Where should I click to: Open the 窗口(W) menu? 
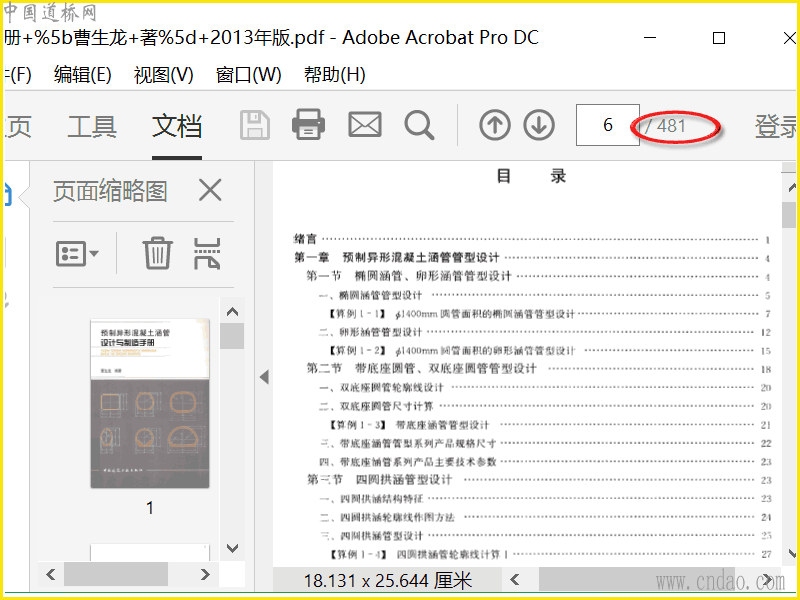(248, 75)
